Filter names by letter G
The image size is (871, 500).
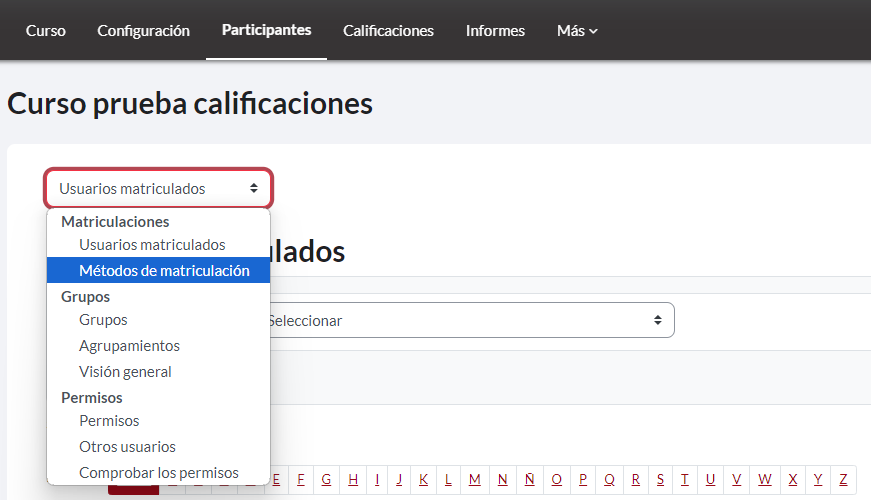[x=326, y=479]
